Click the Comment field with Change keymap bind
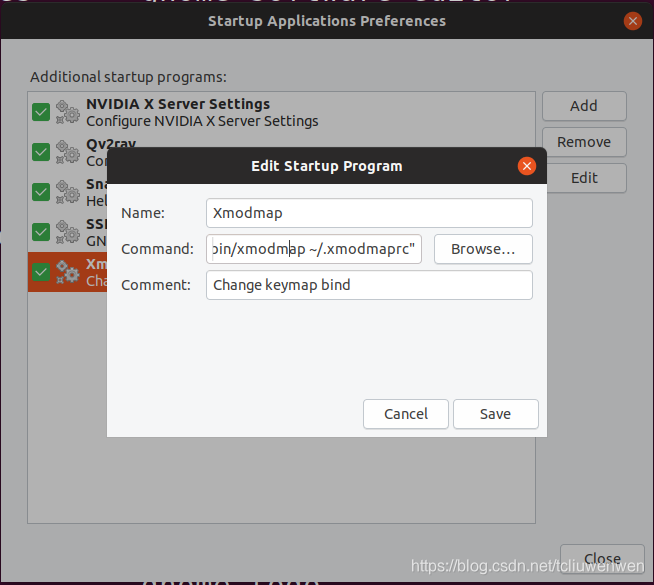Viewport: 654px width, 585px height. pyautogui.click(x=369, y=285)
